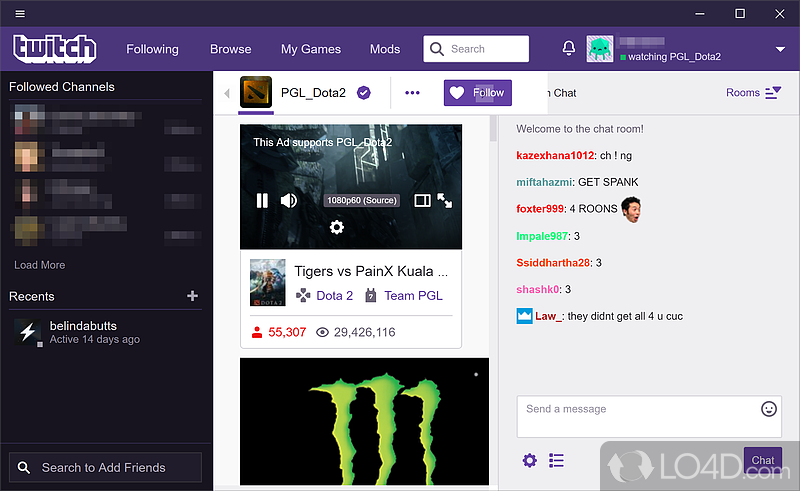Focus the Search to Add Friends field
800x491 pixels.
click(x=106, y=468)
